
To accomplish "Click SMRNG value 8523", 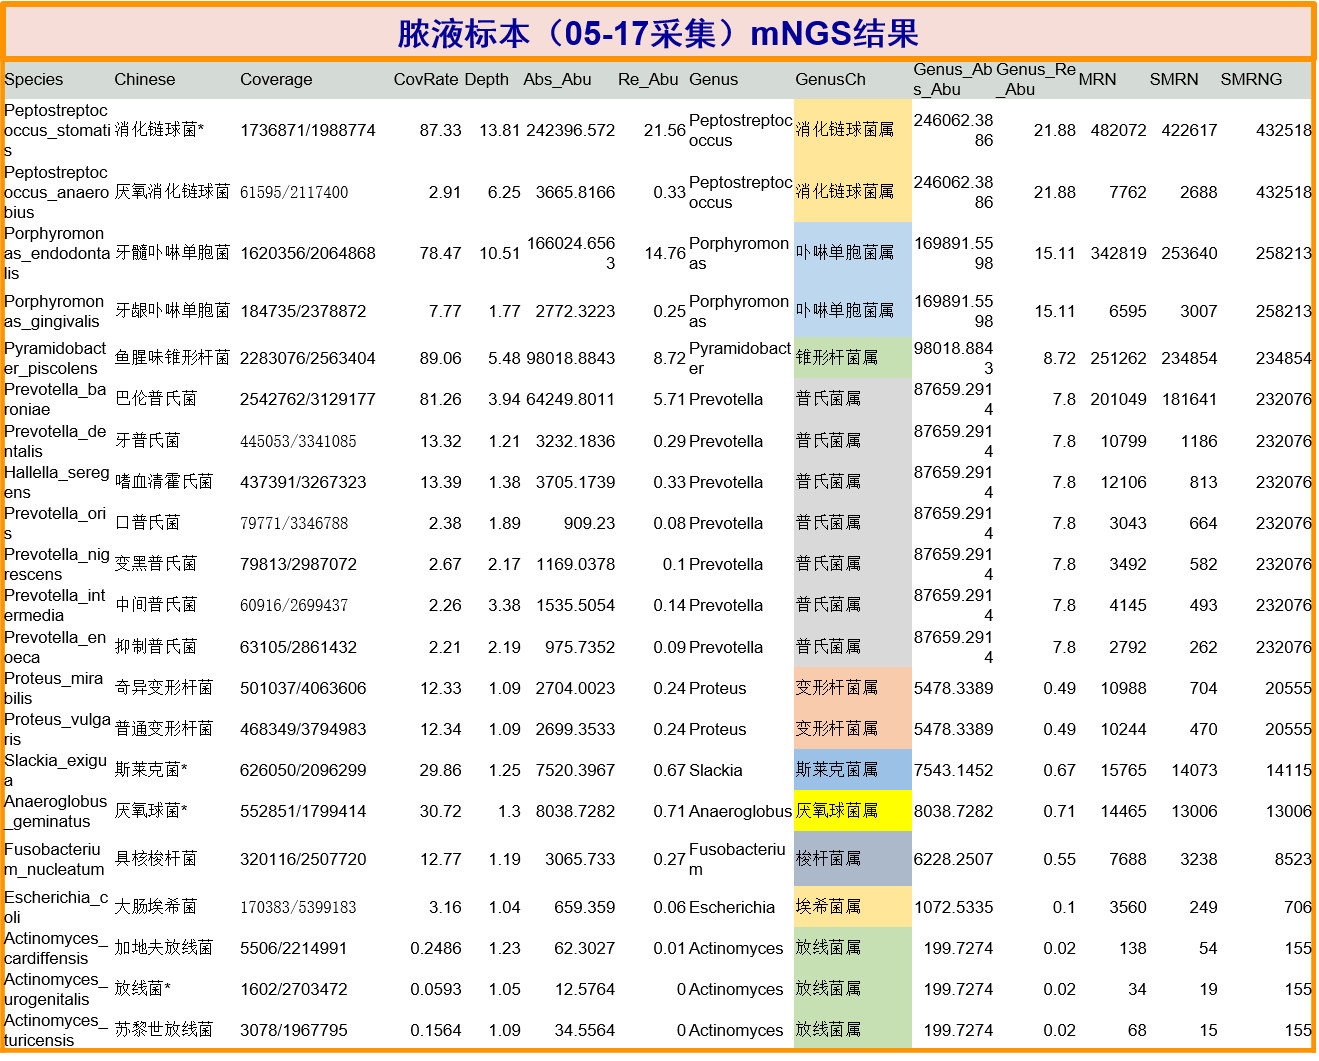I will [1293, 859].
